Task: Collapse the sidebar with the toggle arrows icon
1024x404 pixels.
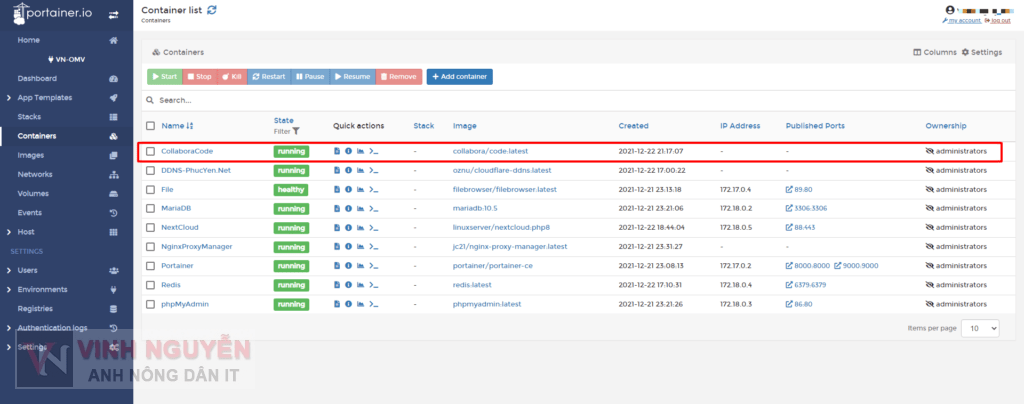Action: 114,14
